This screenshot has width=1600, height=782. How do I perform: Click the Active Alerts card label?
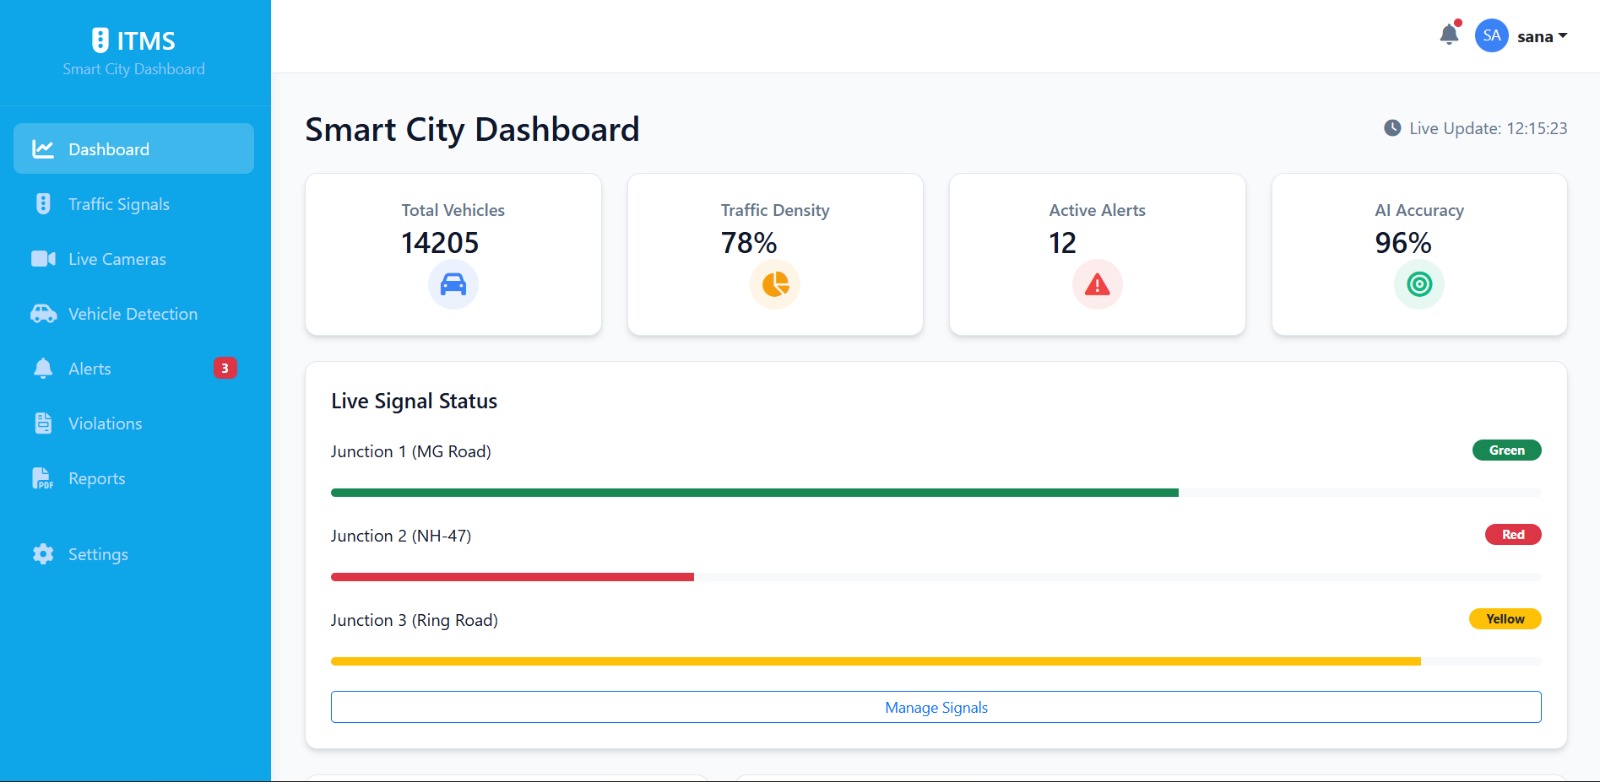click(x=1097, y=210)
